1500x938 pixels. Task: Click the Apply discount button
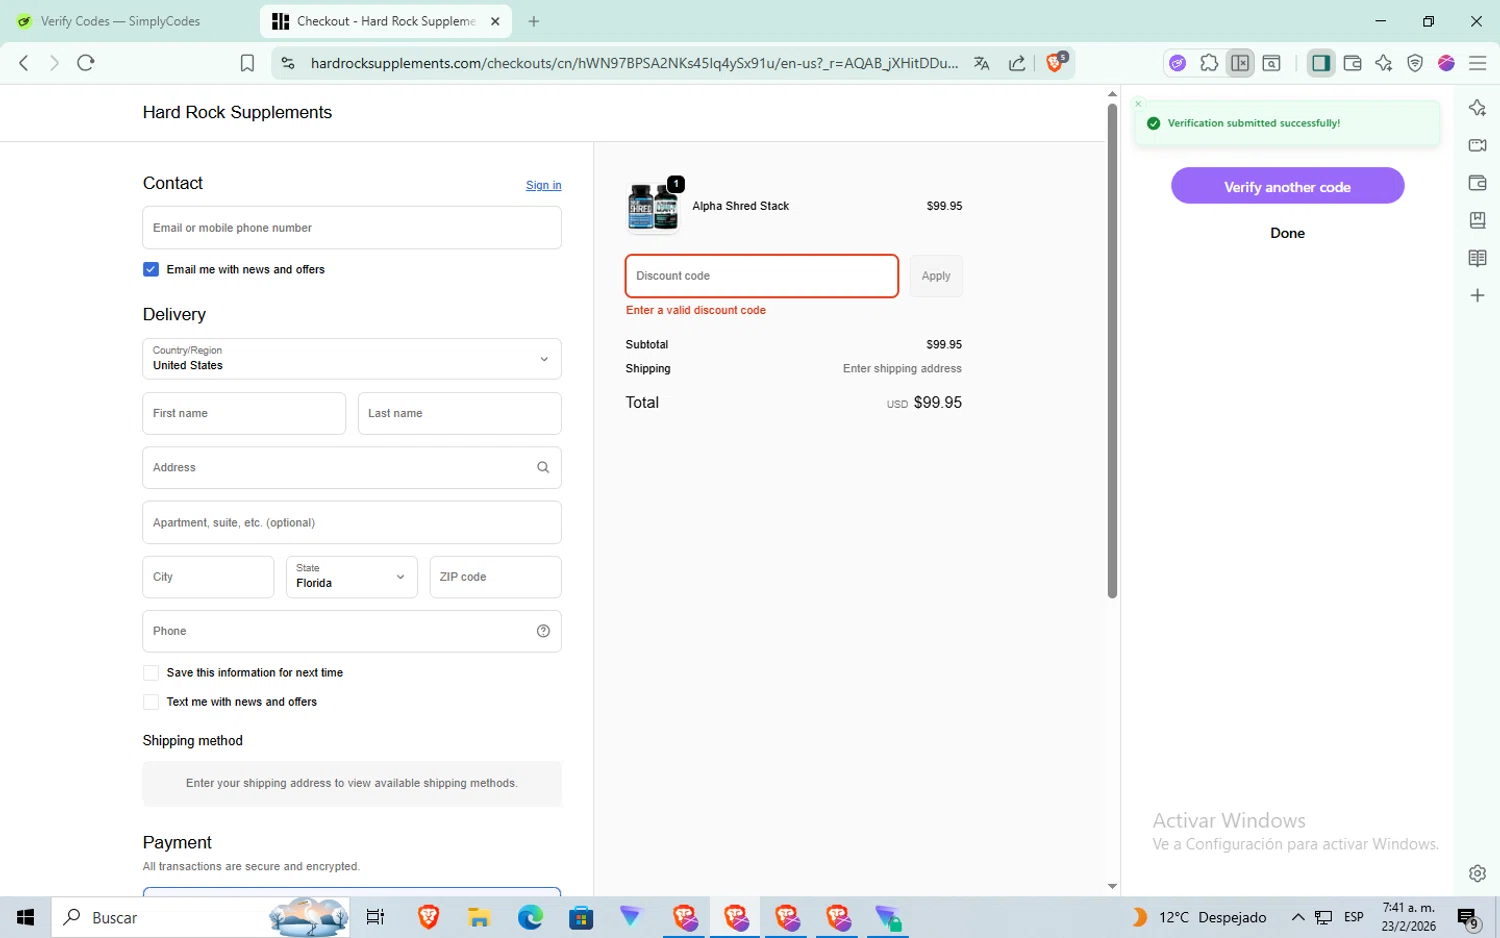tap(936, 276)
